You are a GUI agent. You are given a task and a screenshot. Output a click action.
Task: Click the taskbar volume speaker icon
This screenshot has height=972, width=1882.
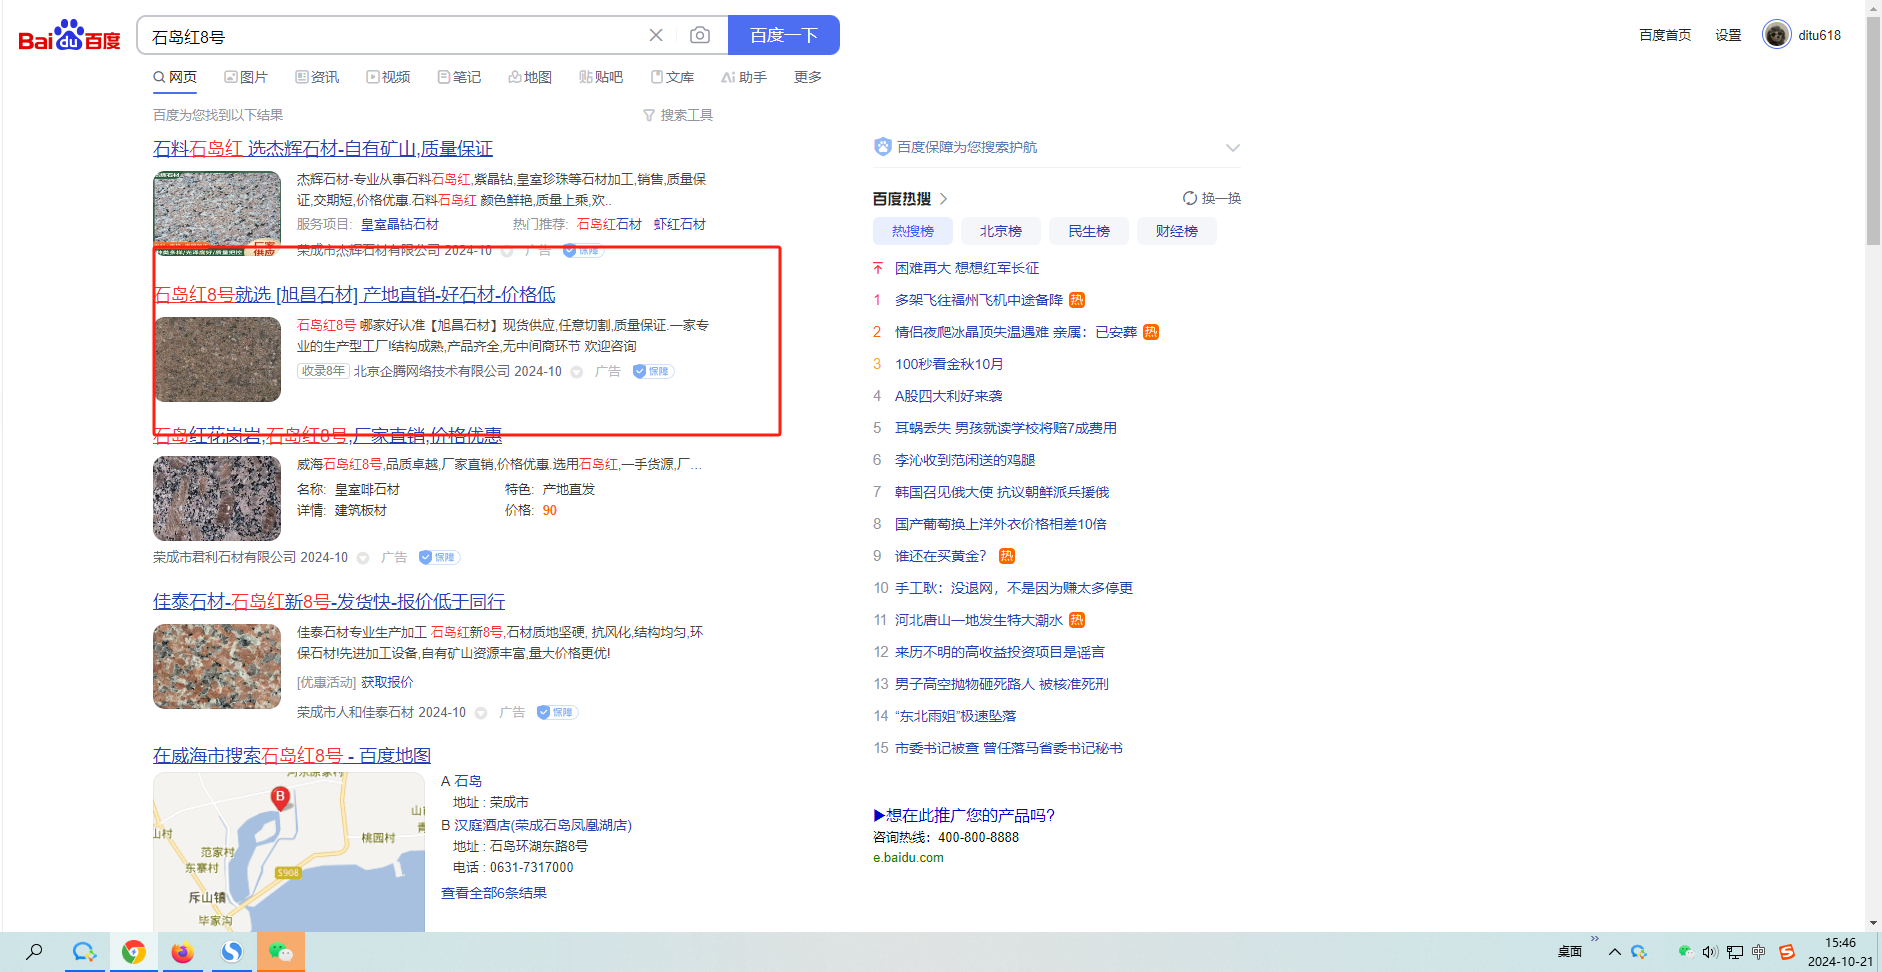tap(1710, 952)
